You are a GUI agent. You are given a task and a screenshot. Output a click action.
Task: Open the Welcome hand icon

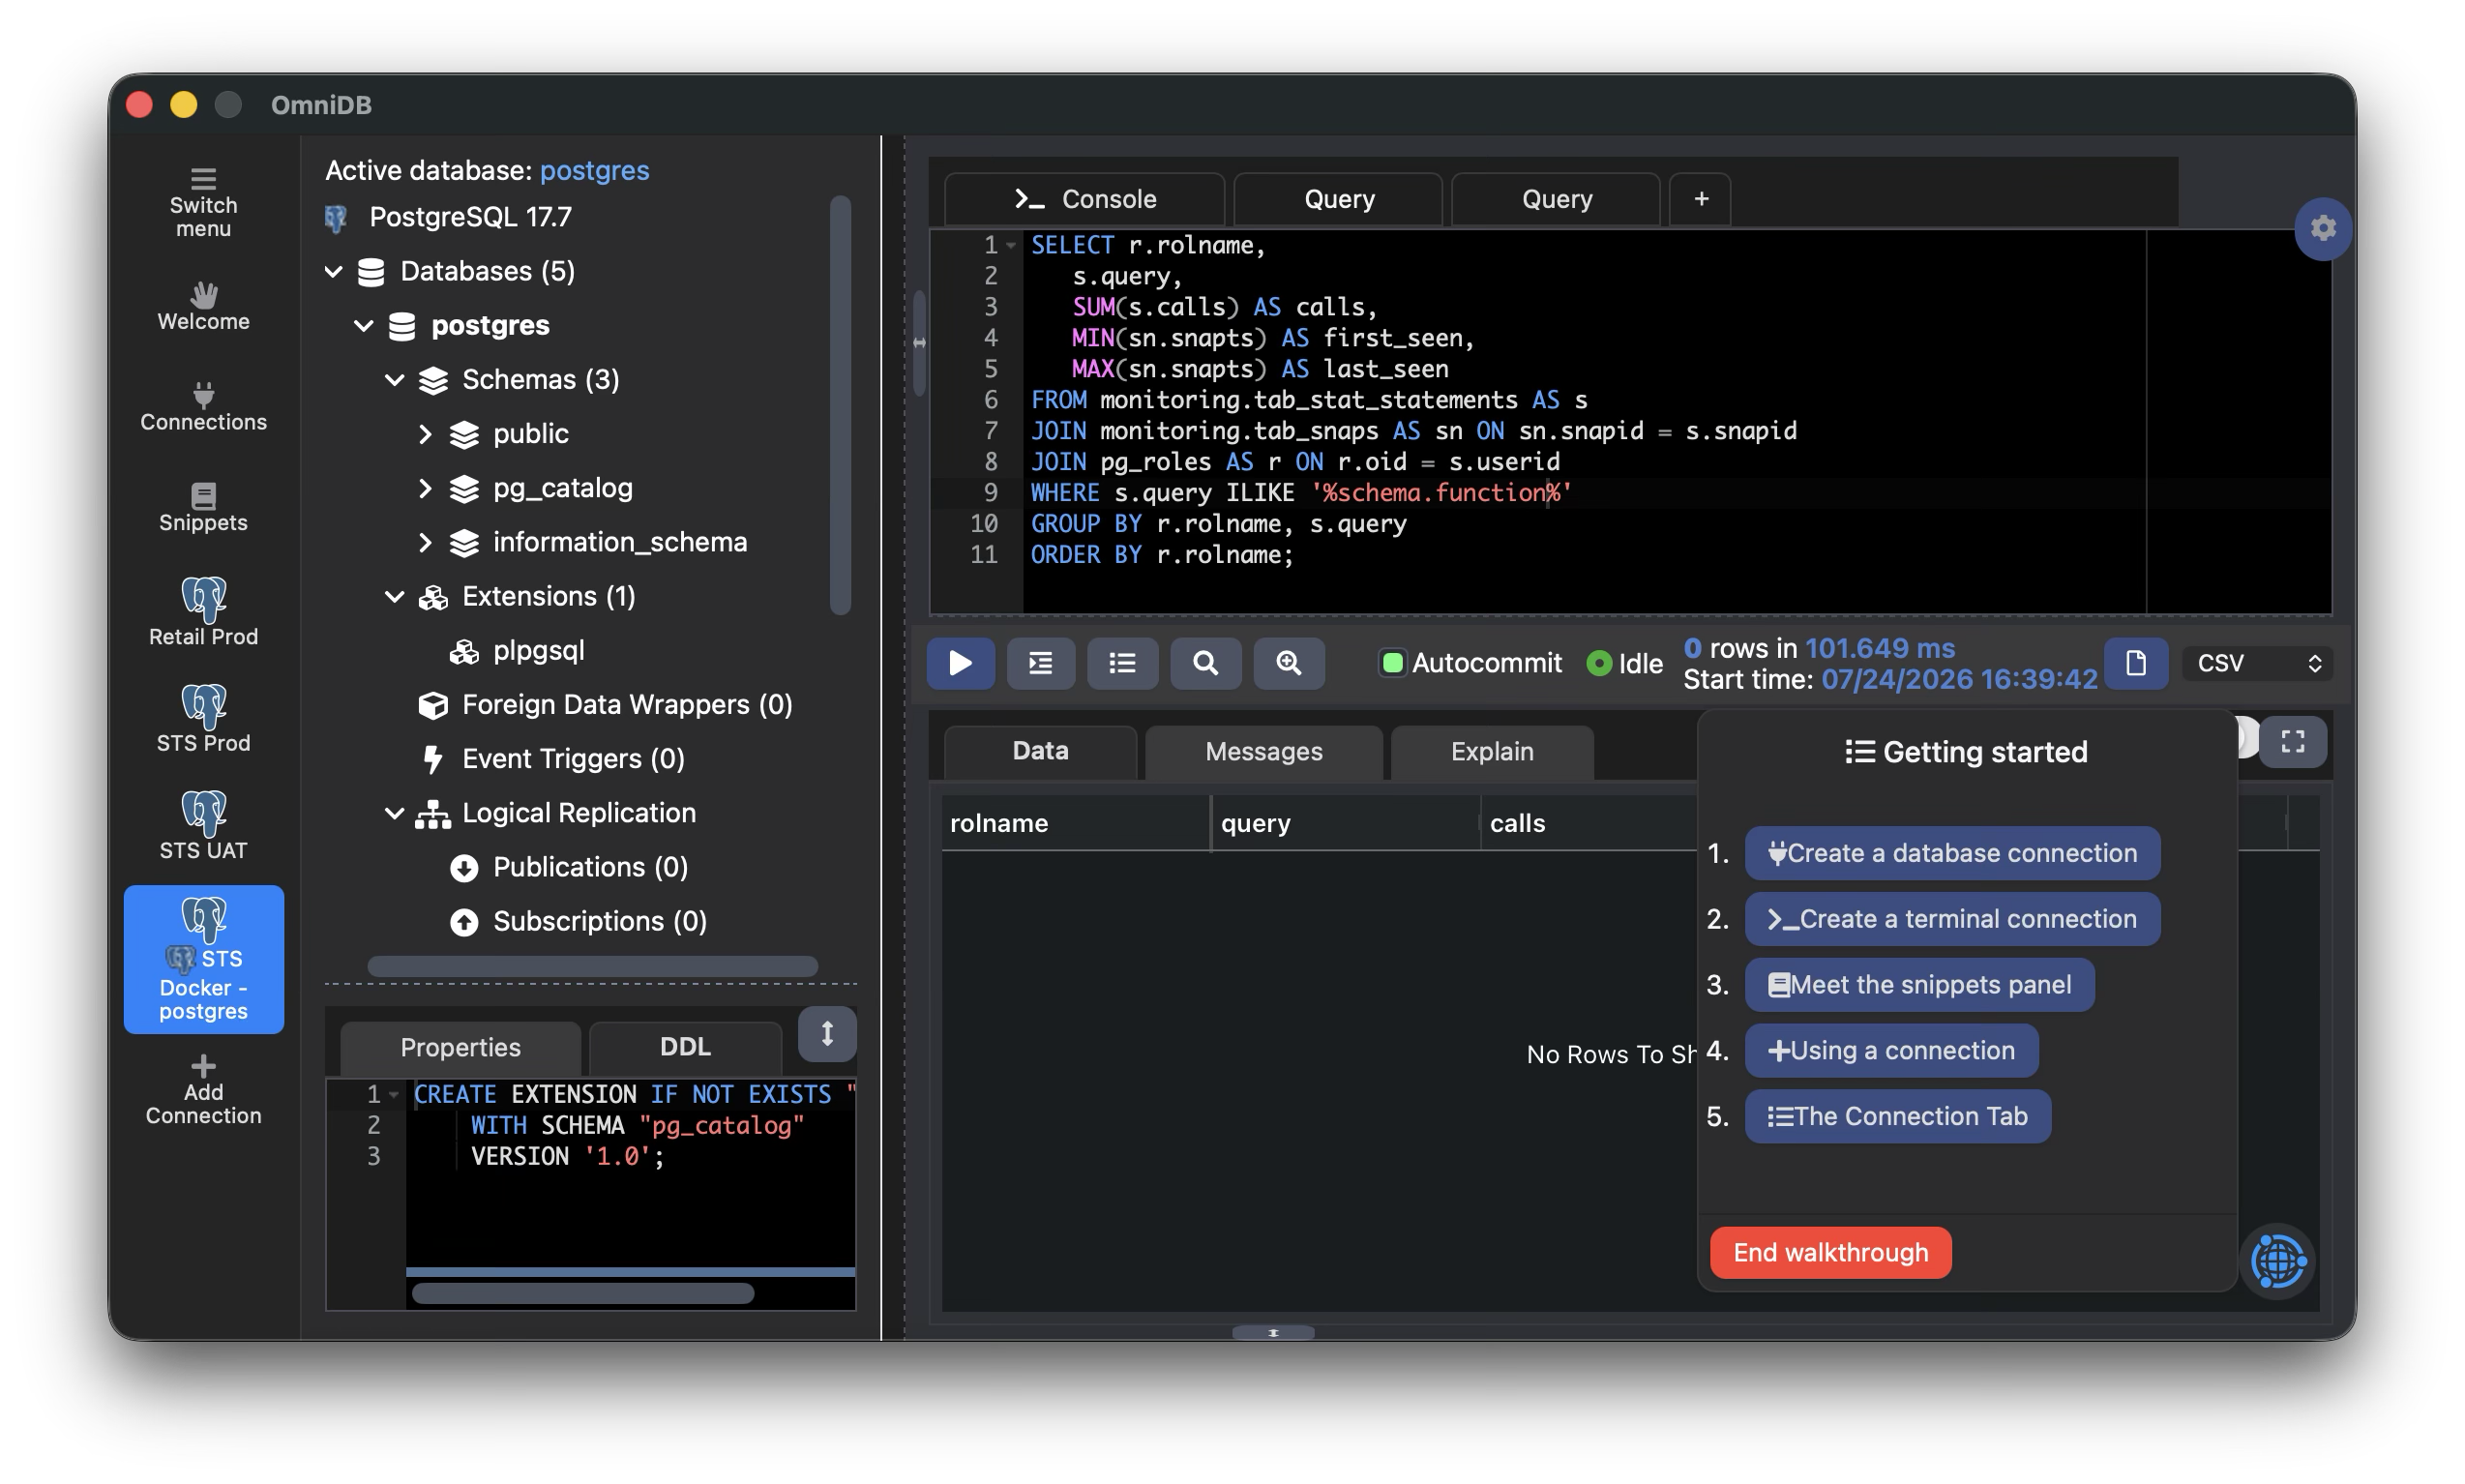203,294
